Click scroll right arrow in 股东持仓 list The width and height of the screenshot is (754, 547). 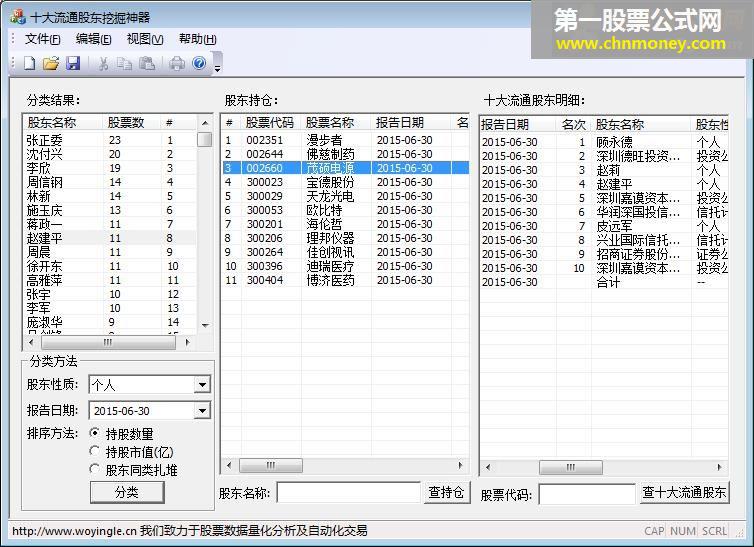[x=460, y=465]
